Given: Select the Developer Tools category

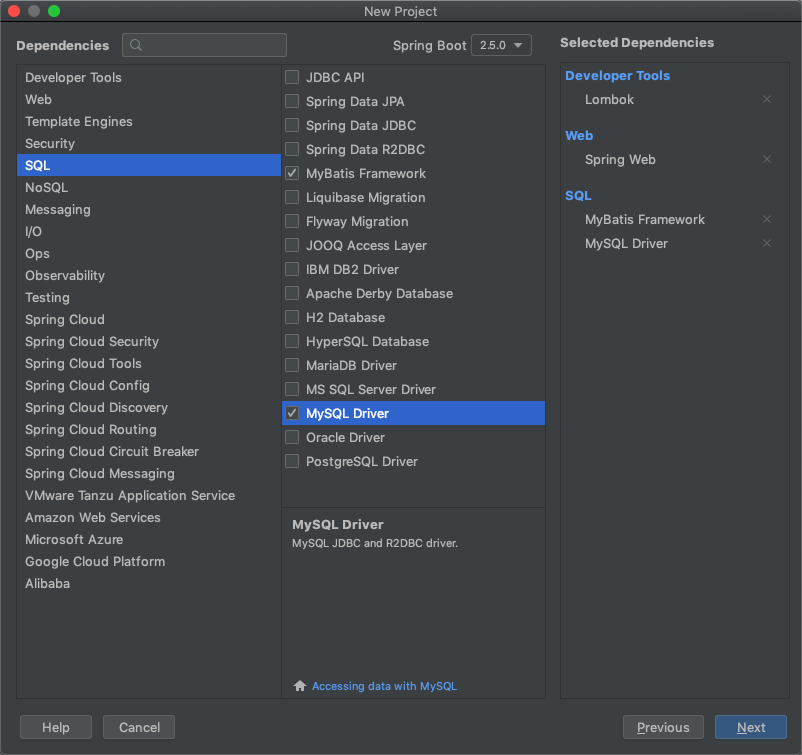Looking at the screenshot, I should 149,77.
